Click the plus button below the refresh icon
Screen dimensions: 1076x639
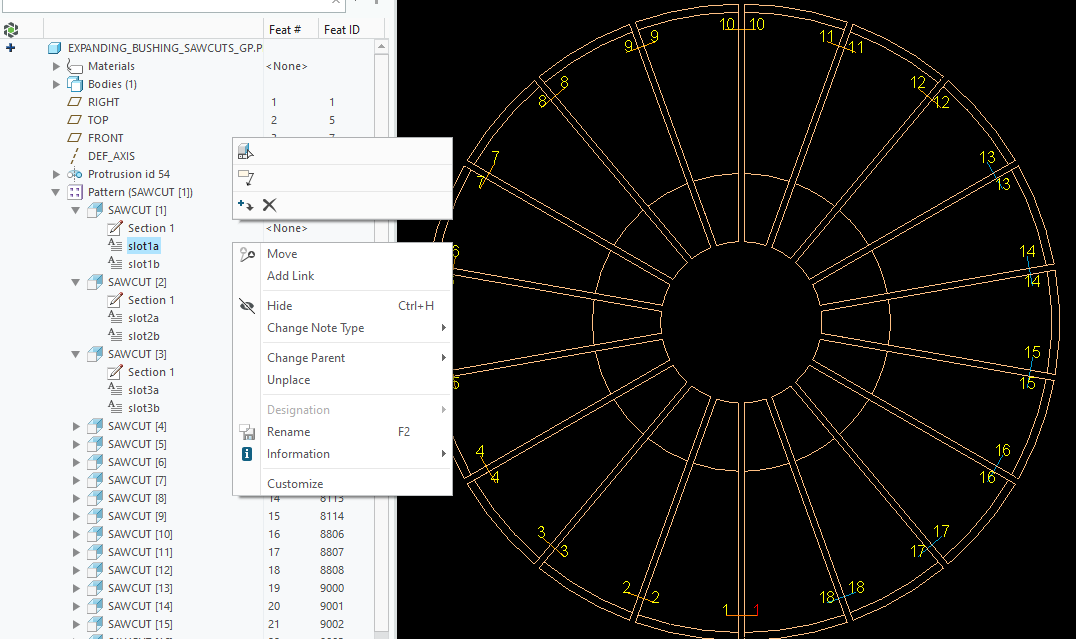pos(11,47)
